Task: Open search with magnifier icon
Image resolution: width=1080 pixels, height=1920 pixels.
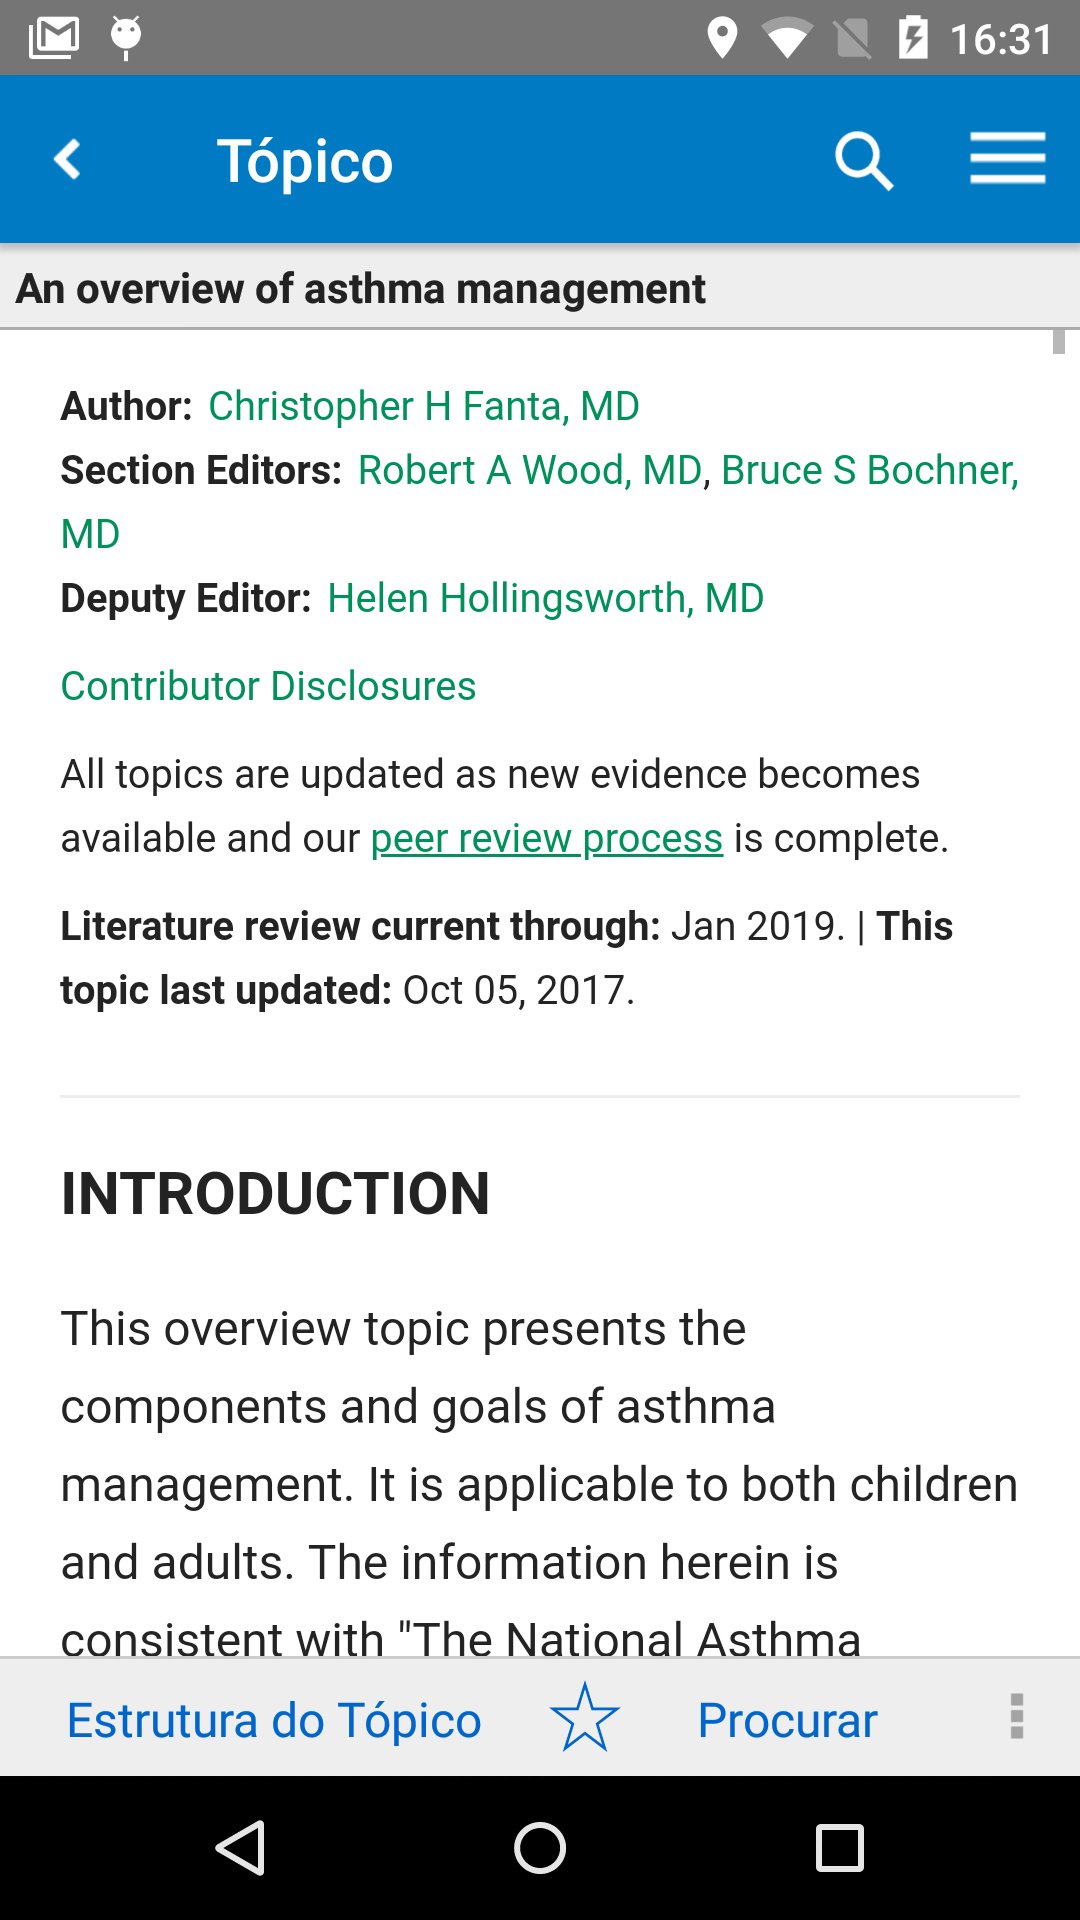Action: coord(864,160)
